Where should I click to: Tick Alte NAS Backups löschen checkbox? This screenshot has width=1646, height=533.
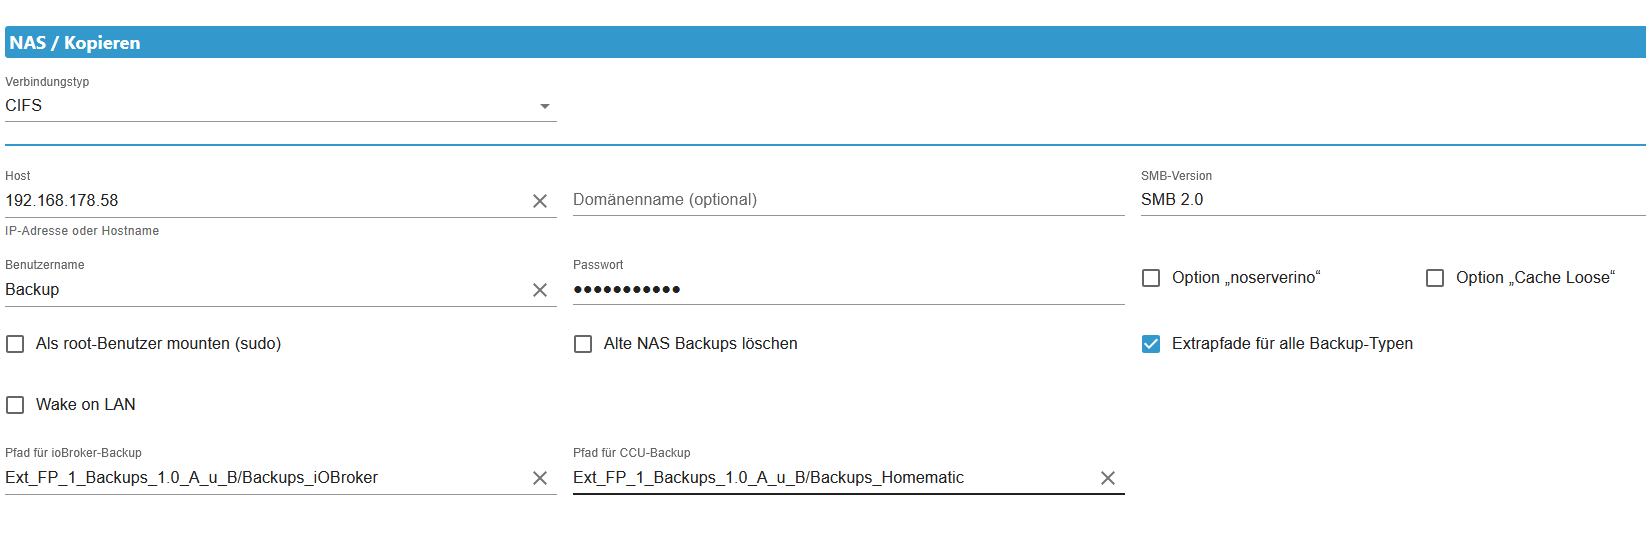pos(583,344)
